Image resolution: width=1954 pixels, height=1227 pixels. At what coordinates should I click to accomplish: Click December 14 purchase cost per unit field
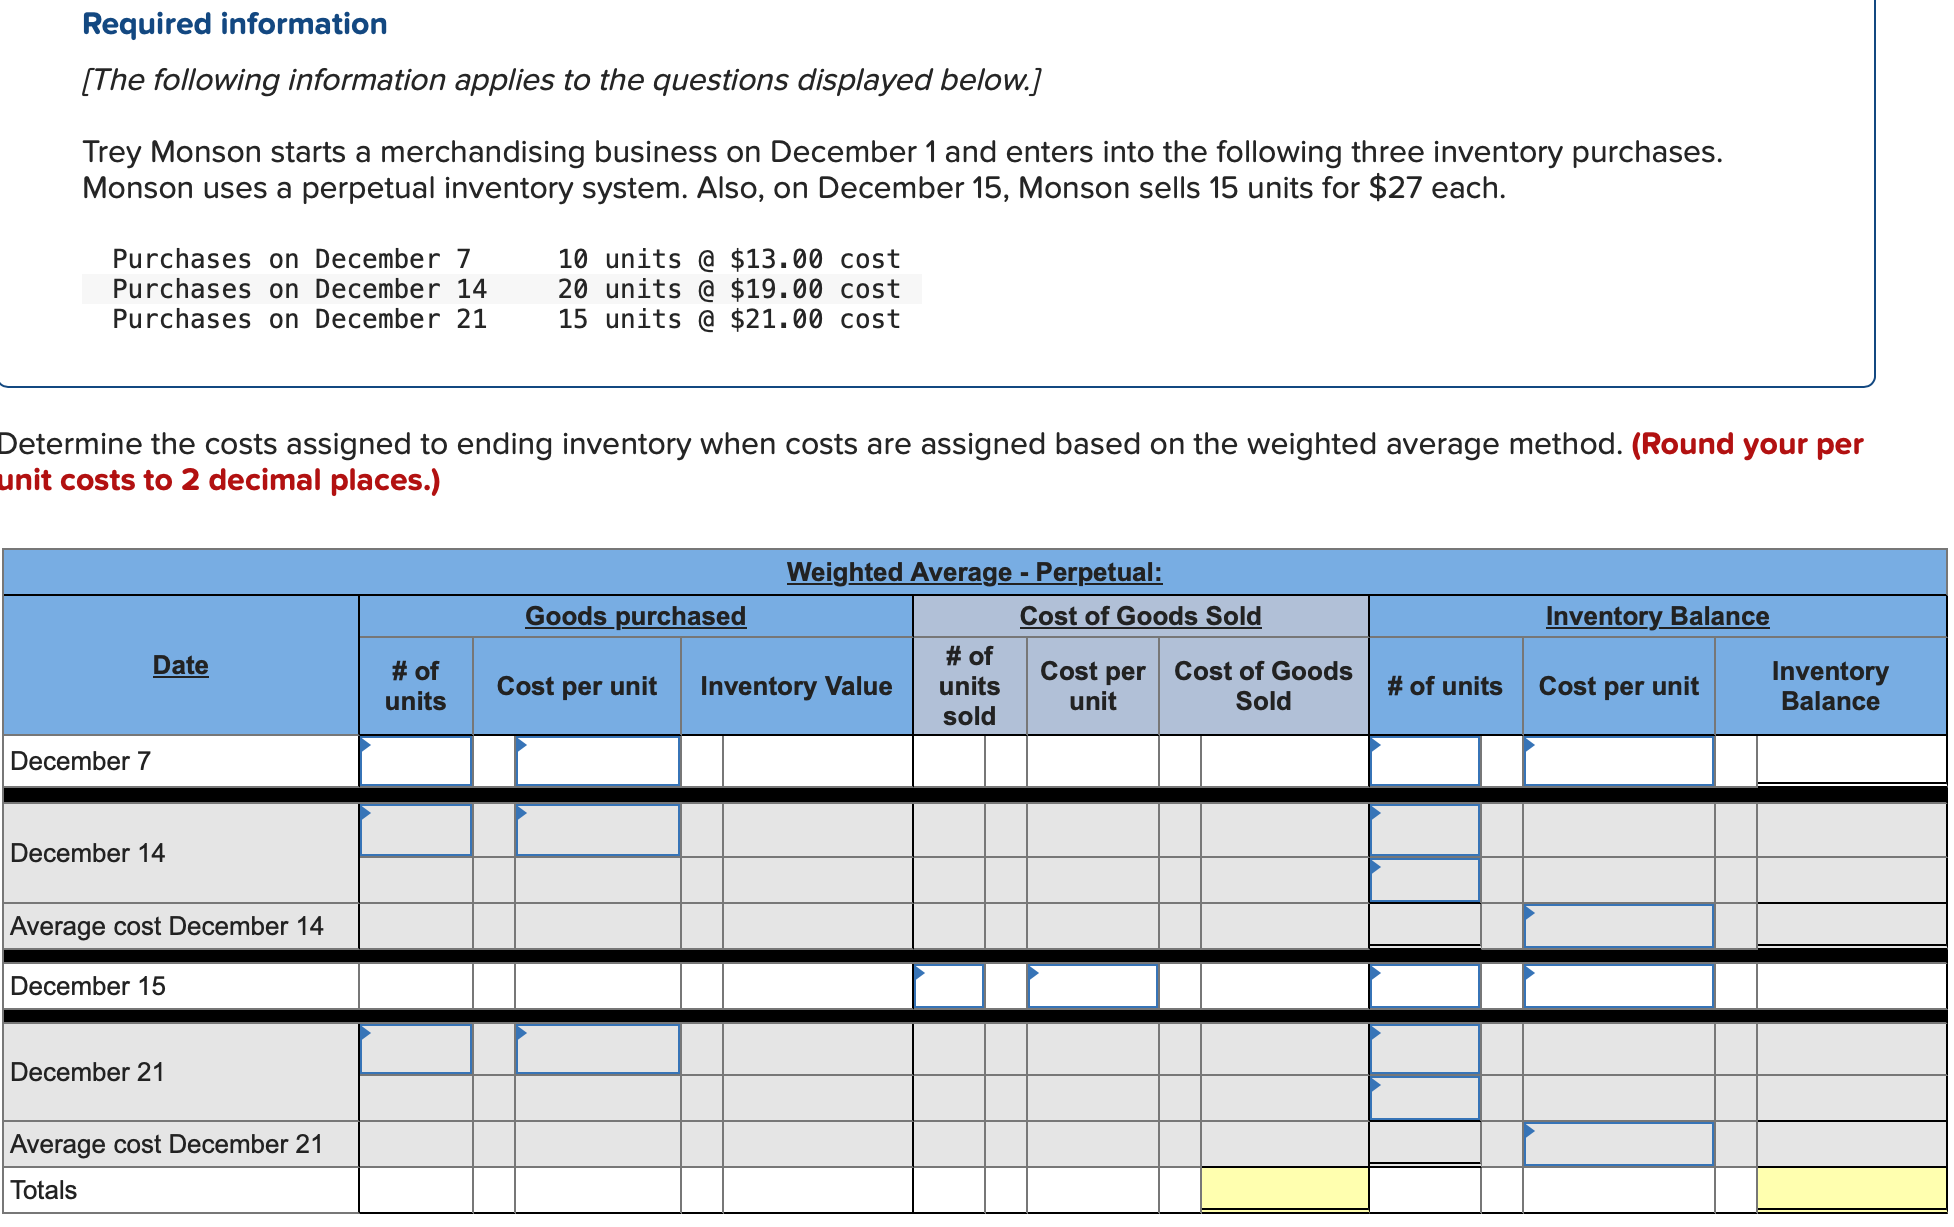[597, 830]
